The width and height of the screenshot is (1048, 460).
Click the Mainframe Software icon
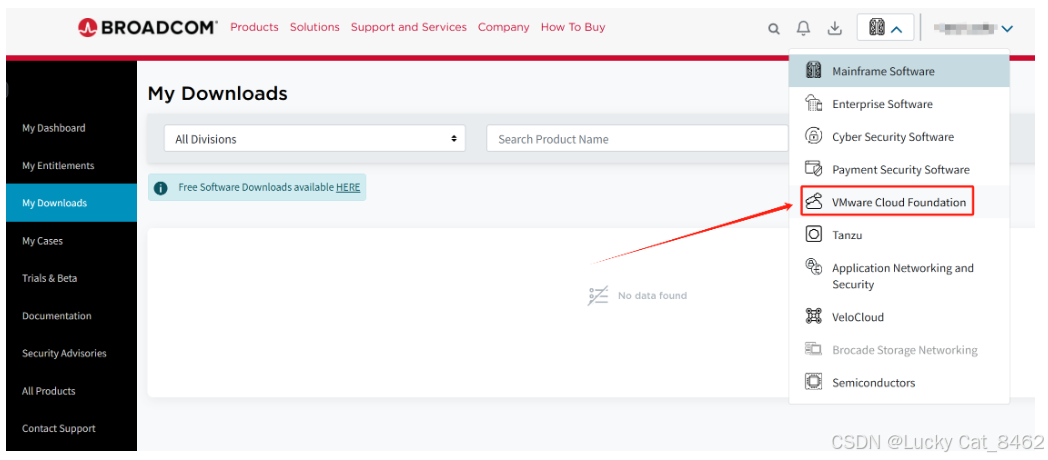pyautogui.click(x=813, y=71)
